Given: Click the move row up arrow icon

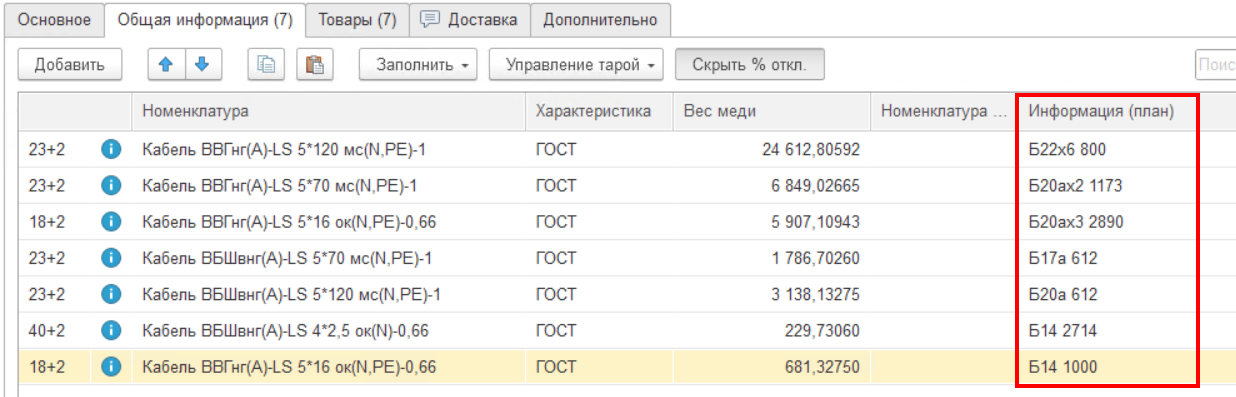Looking at the screenshot, I should [166, 65].
